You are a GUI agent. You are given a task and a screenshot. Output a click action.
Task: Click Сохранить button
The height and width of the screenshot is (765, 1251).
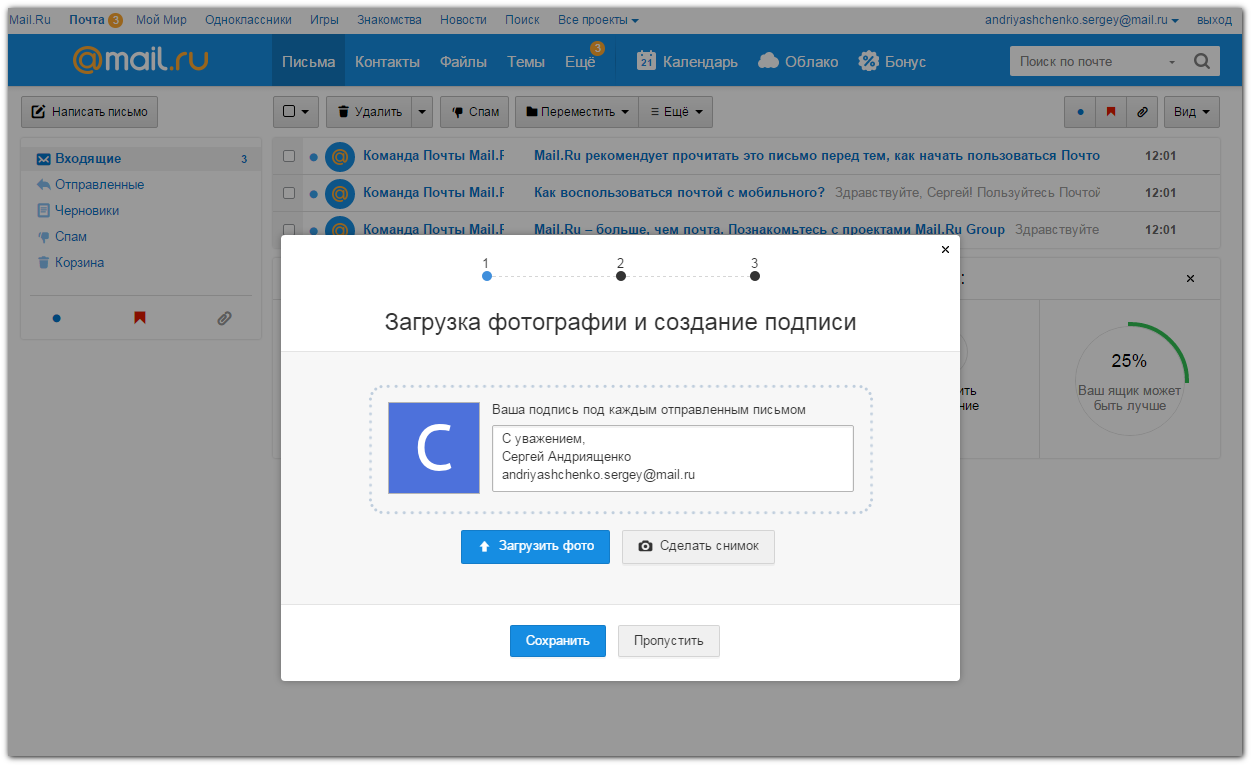point(558,641)
